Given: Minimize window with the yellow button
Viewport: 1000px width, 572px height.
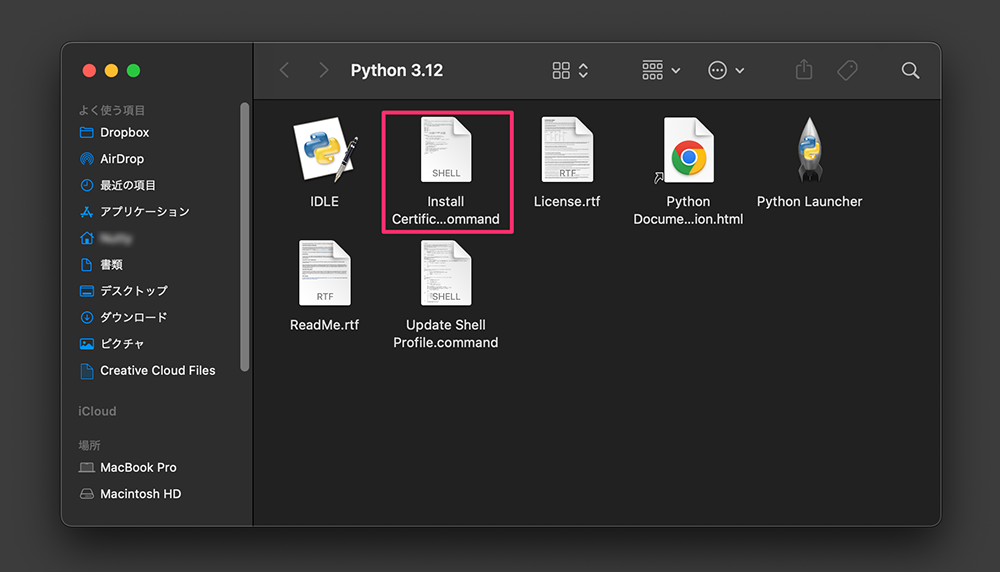Looking at the screenshot, I should (111, 71).
